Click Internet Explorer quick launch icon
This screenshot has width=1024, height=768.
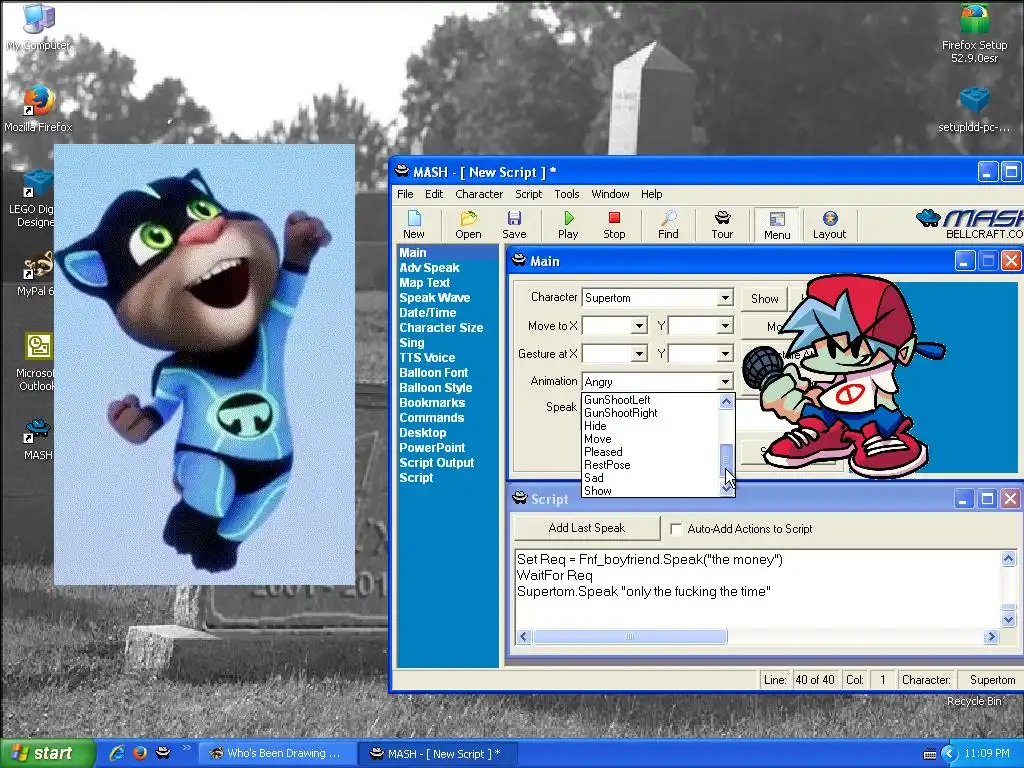pos(118,753)
